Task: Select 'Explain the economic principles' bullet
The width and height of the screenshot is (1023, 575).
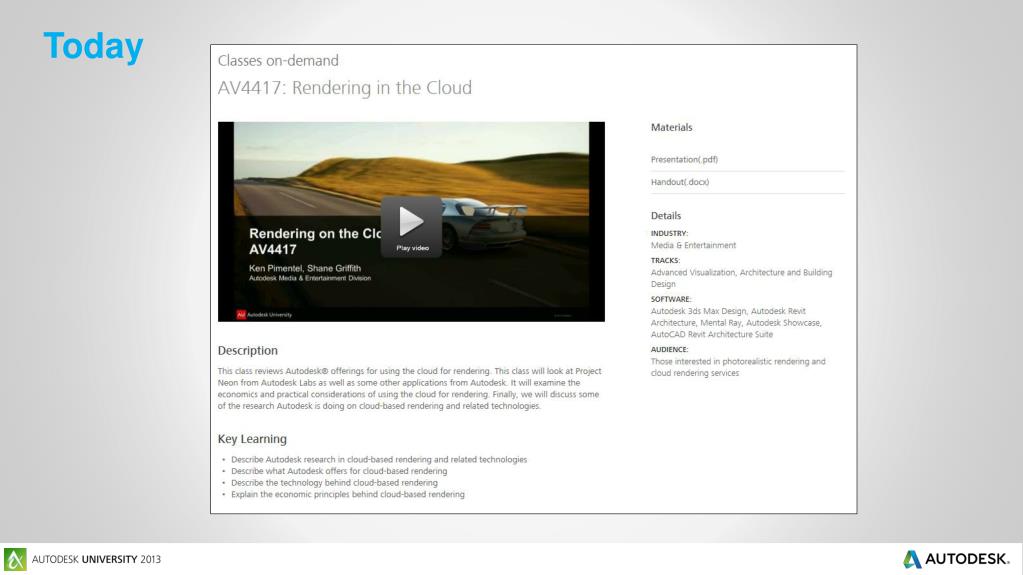Action: point(348,495)
